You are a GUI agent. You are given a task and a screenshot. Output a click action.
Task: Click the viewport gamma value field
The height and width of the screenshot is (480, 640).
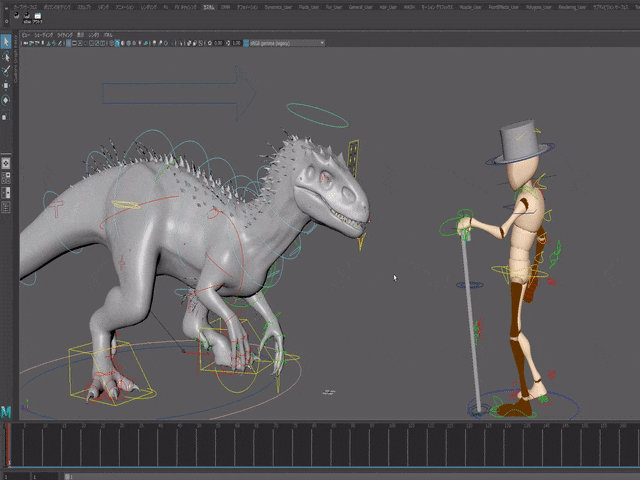tap(238, 43)
